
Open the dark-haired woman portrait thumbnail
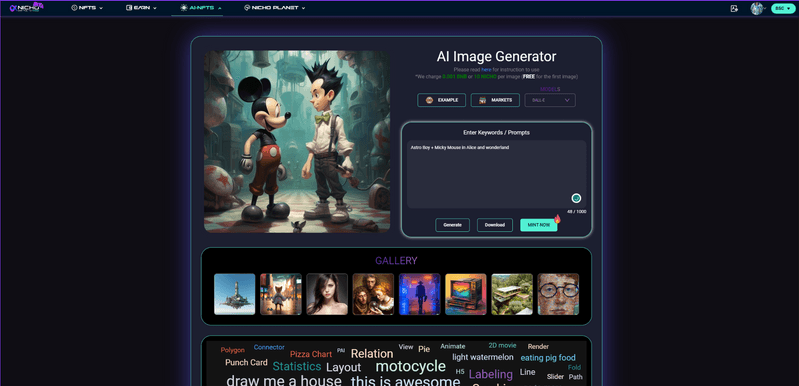327,294
